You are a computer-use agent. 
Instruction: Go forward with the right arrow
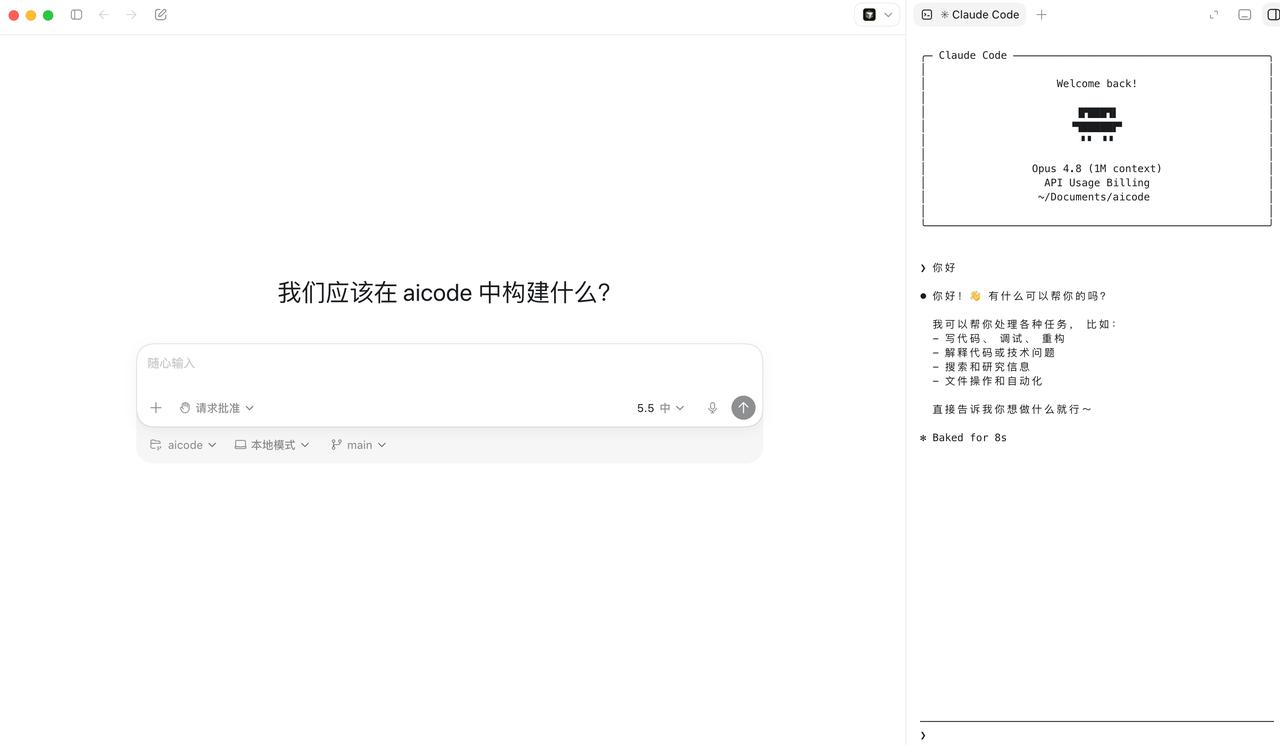coord(131,15)
